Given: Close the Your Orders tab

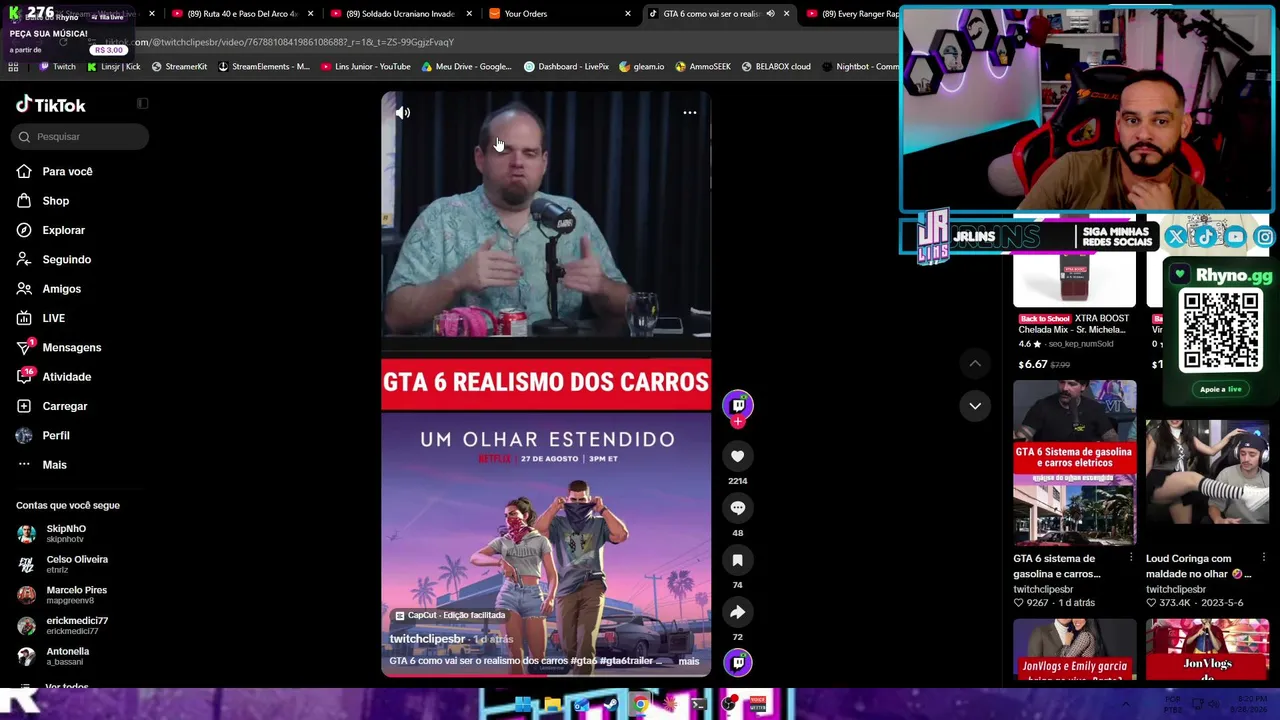Looking at the screenshot, I should (628, 14).
